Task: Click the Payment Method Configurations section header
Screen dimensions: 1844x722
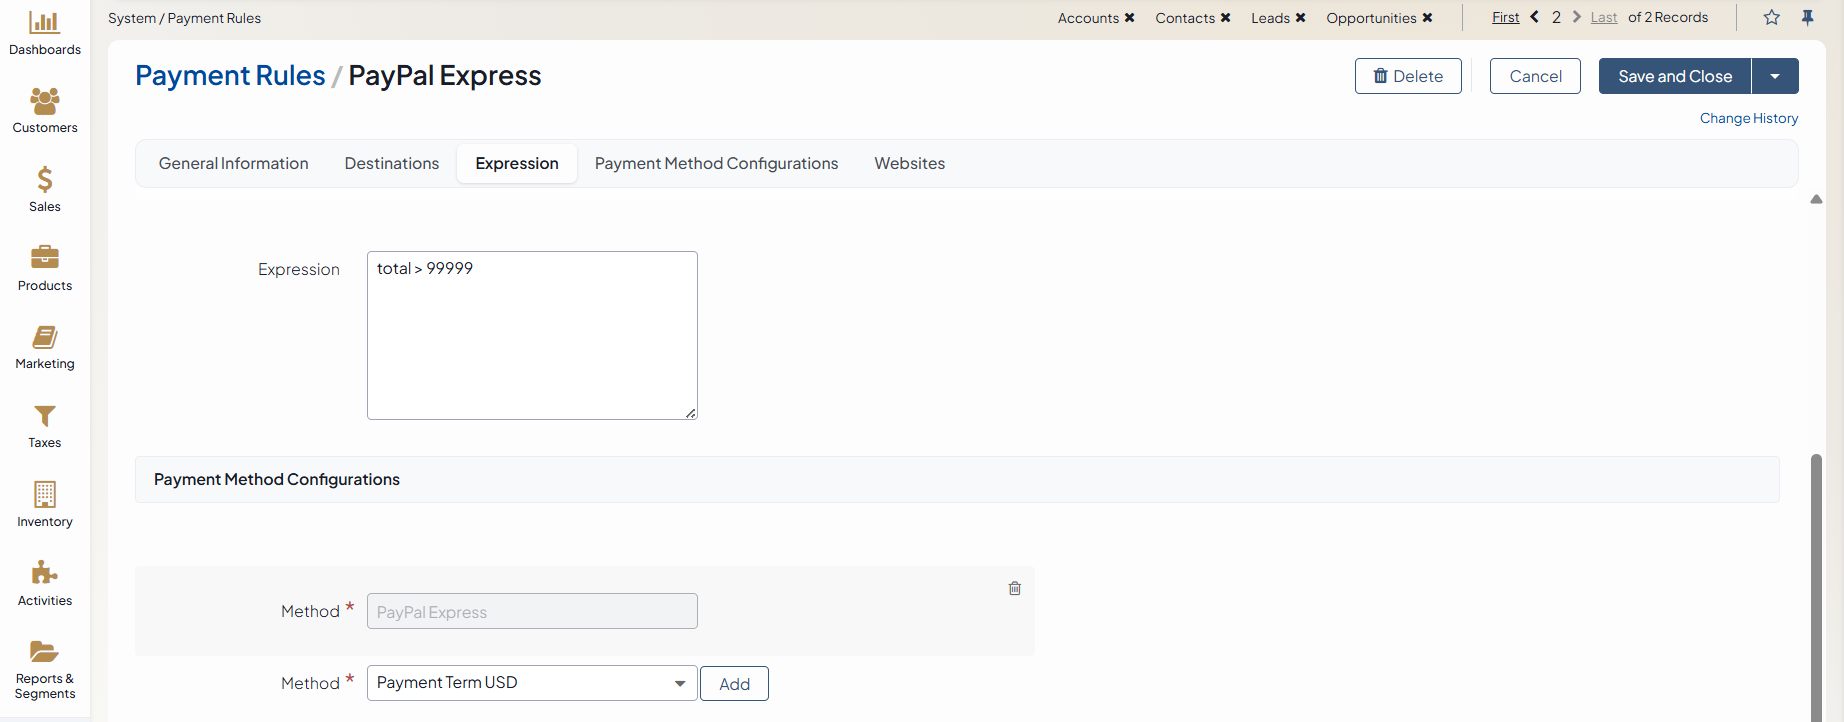Action: click(957, 480)
